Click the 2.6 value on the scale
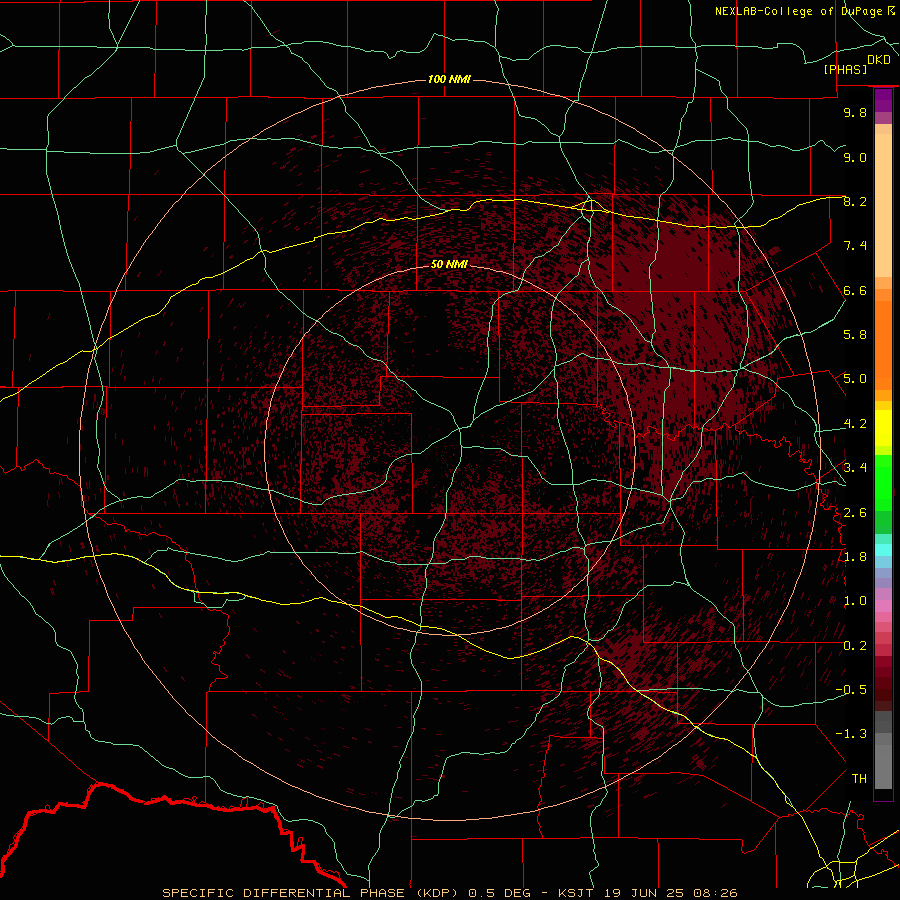This screenshot has height=900, width=900. [855, 513]
